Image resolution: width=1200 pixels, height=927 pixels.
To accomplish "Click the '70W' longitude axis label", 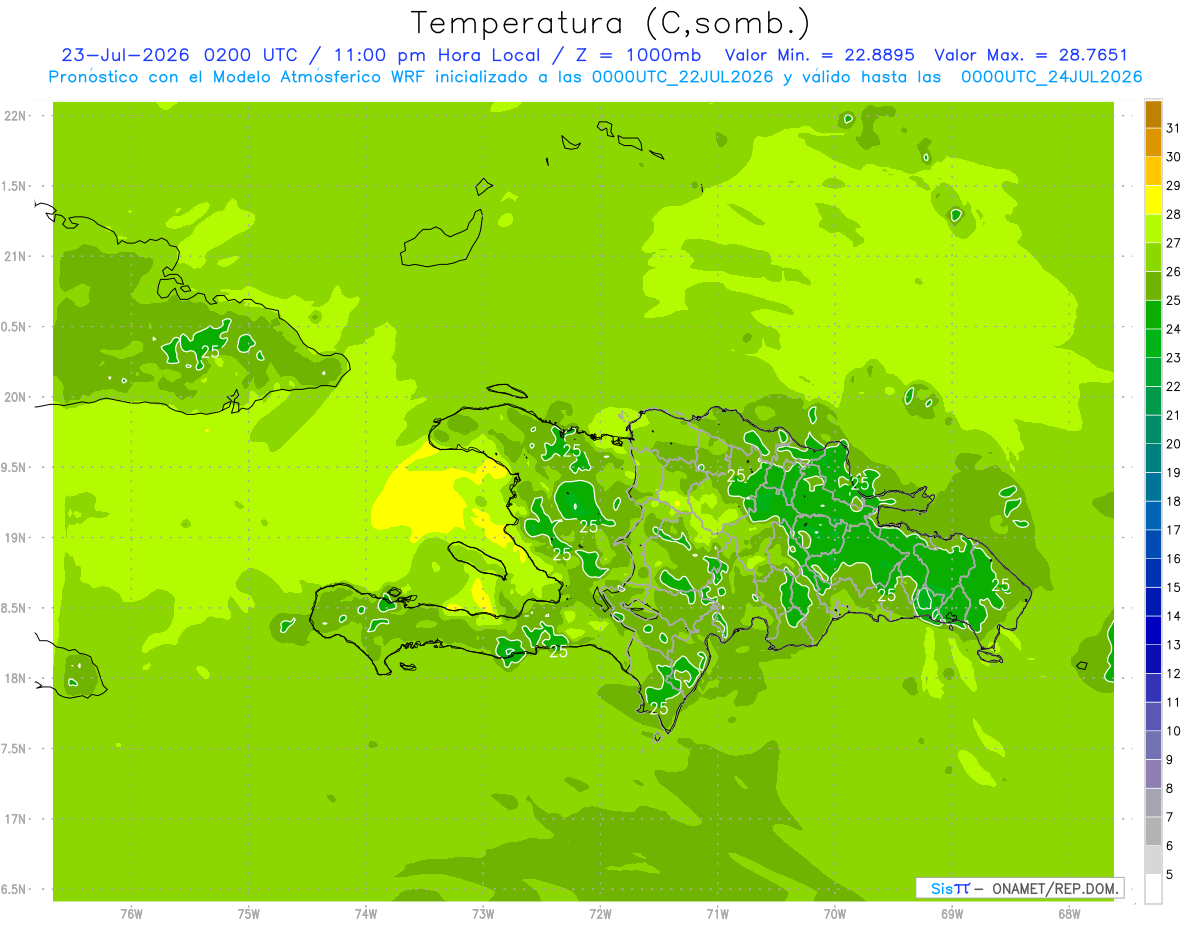I will pos(835,914).
